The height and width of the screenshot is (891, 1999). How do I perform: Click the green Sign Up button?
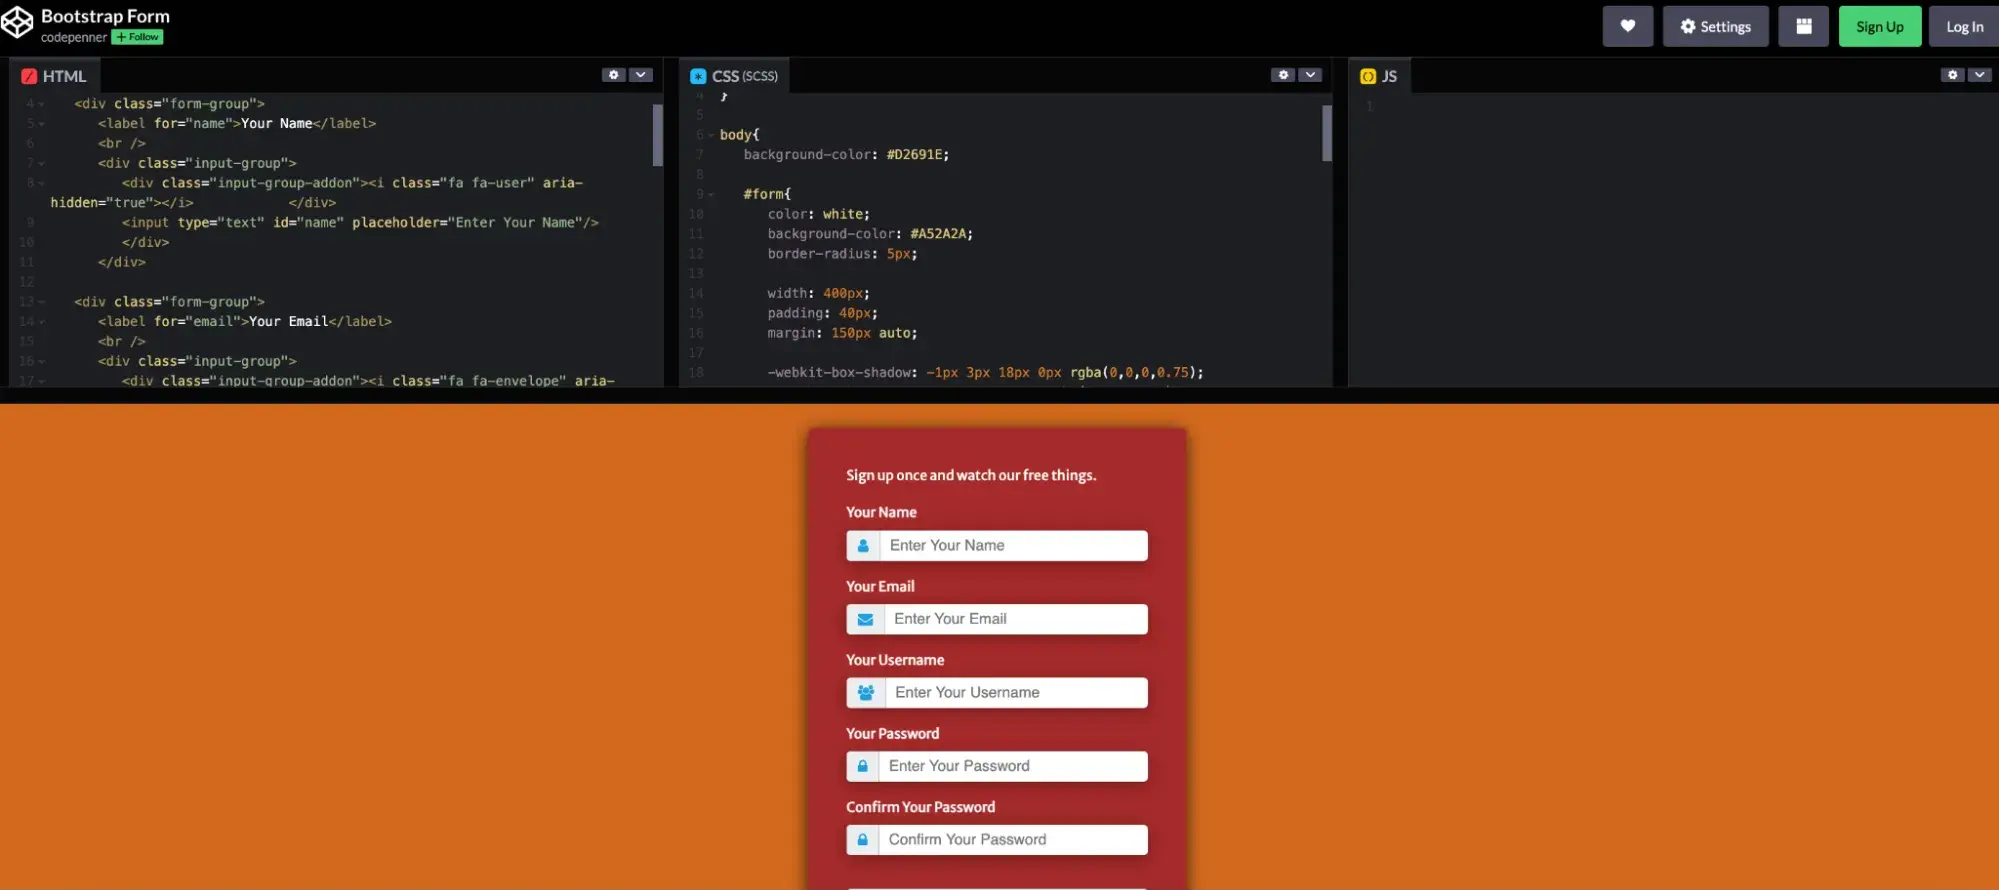click(1879, 27)
